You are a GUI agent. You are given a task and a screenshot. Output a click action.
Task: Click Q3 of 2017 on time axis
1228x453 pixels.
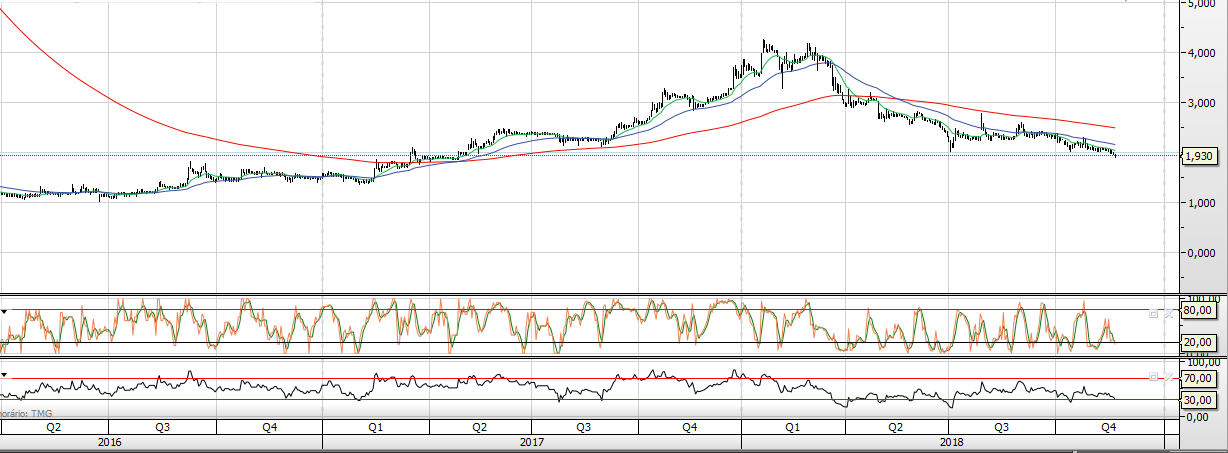pos(583,427)
